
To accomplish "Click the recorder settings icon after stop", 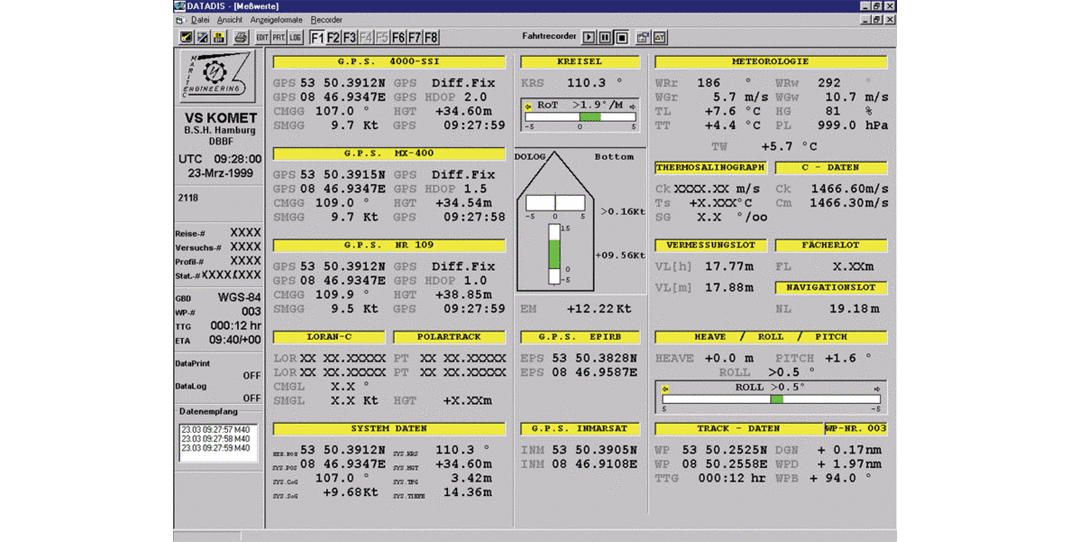I will tap(643, 38).
